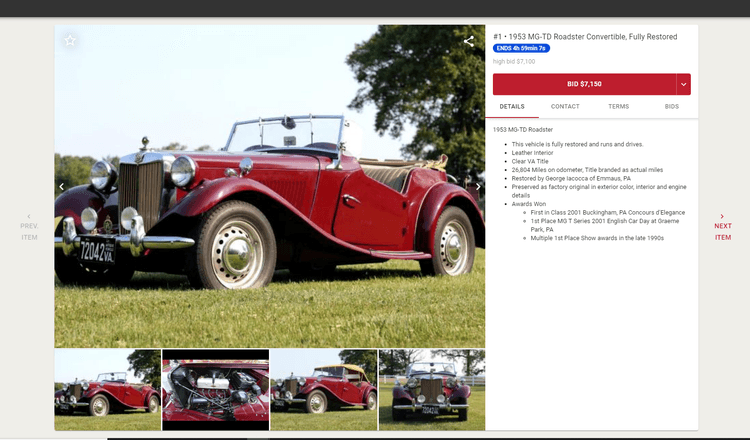Click the 'high bid $7,100' text
The image size is (750, 440).
tap(514, 61)
